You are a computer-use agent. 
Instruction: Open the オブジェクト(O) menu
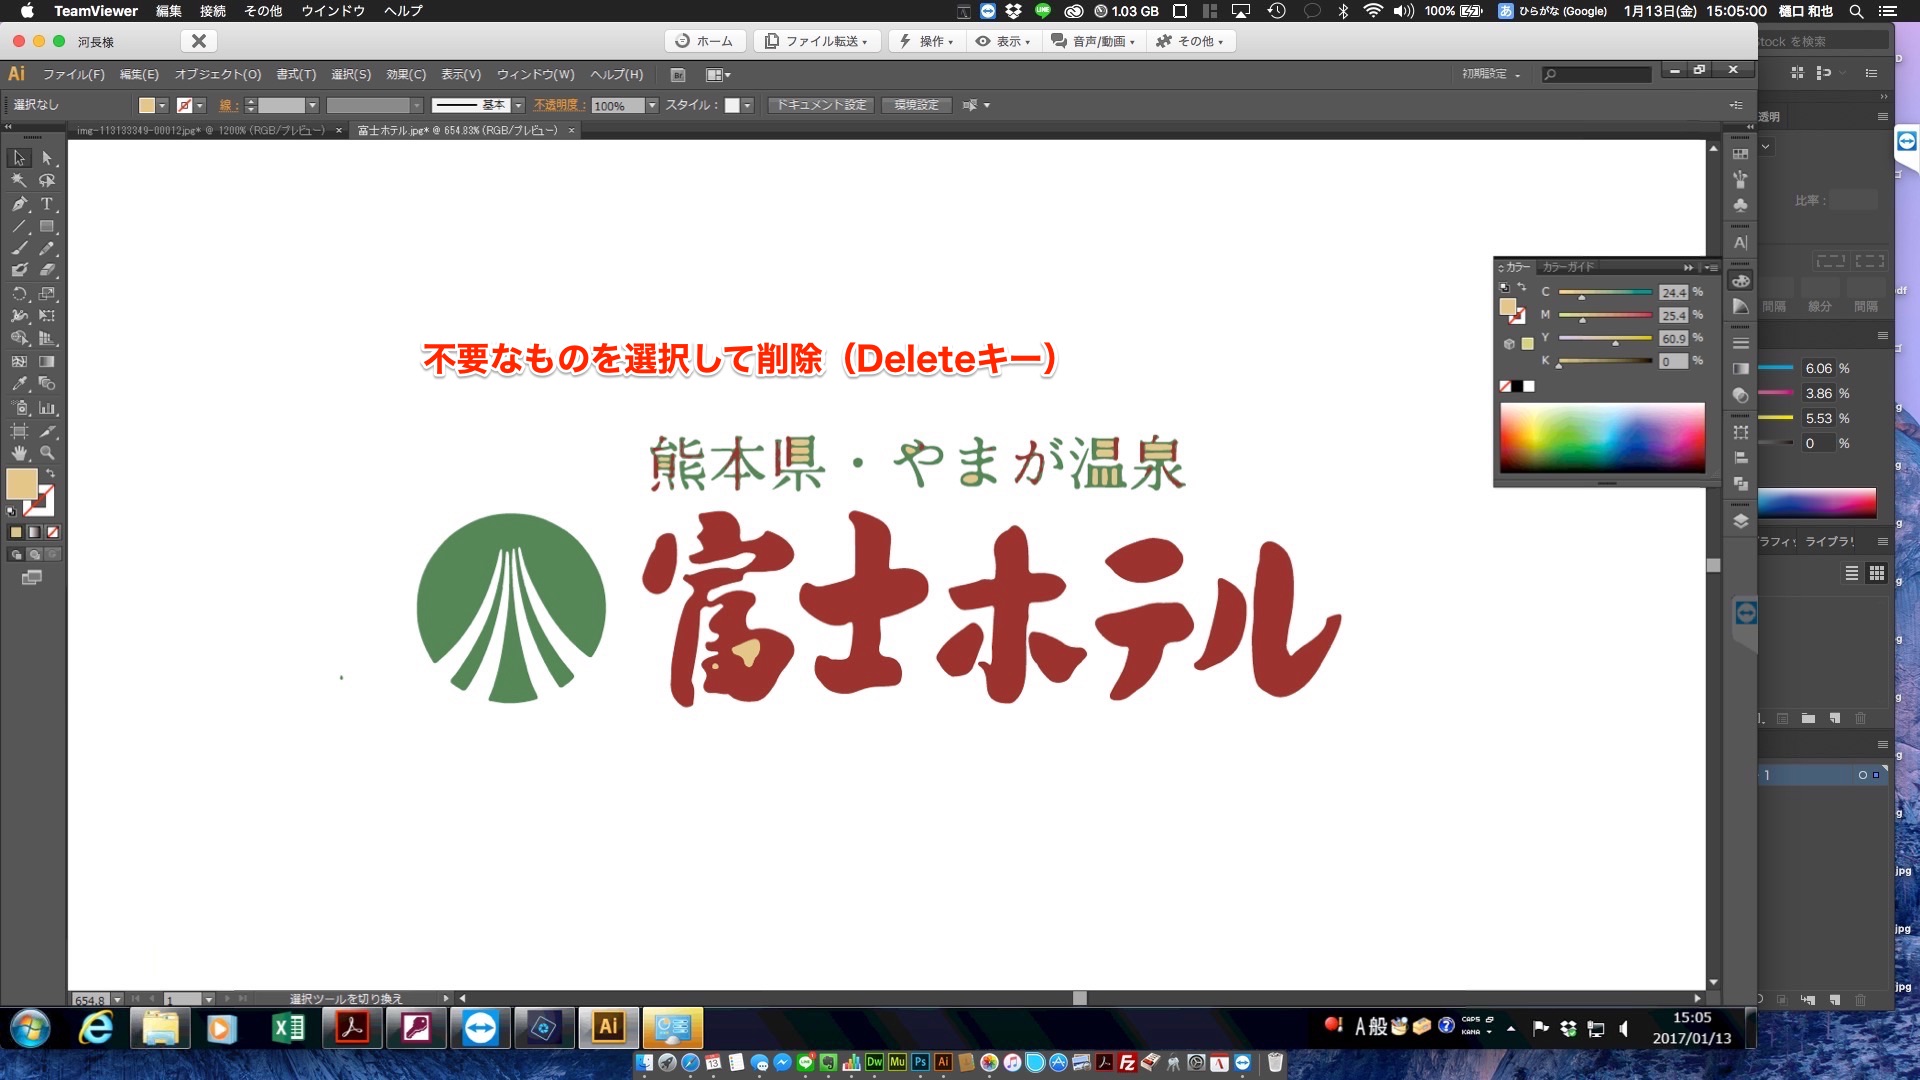click(x=217, y=74)
